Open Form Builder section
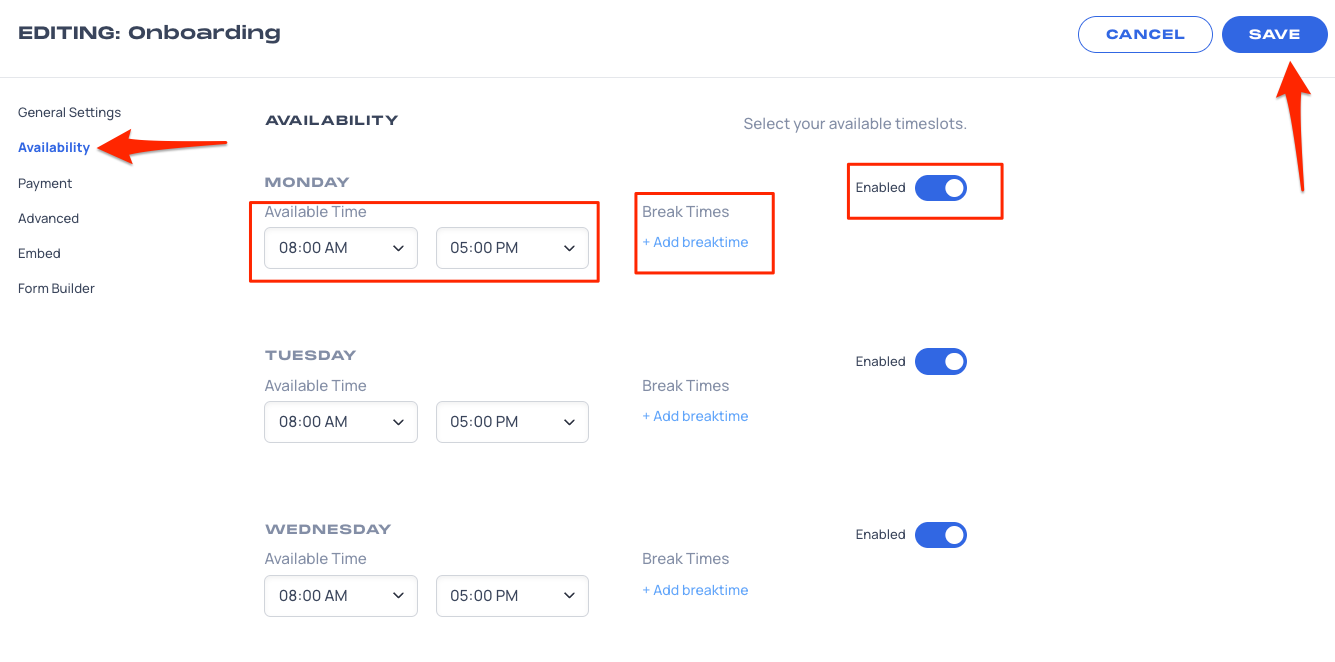The image size is (1335, 662). pos(56,288)
